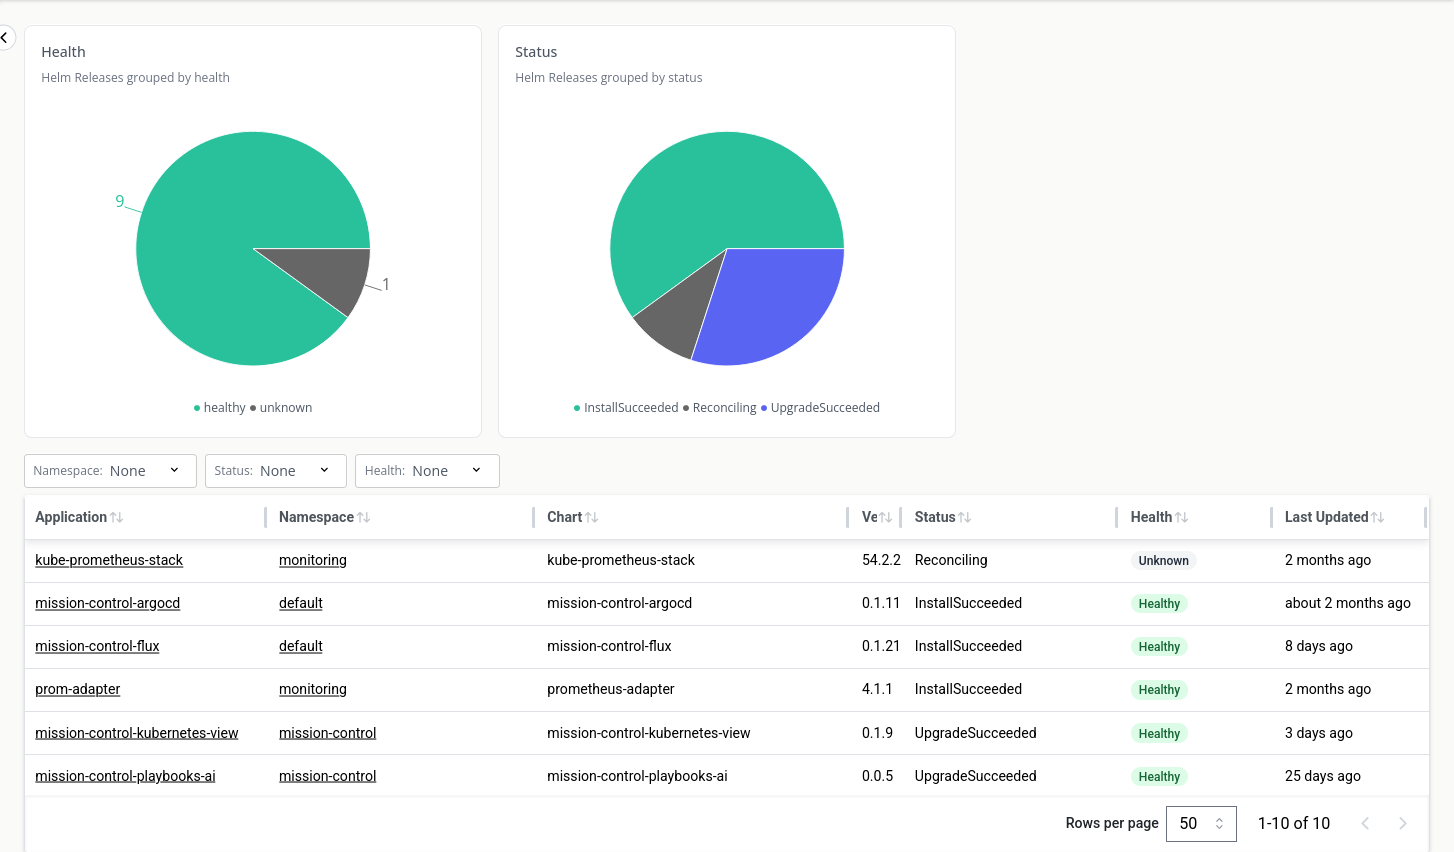
Task: Sort by Last Updated column icon
Action: (x=1378, y=517)
